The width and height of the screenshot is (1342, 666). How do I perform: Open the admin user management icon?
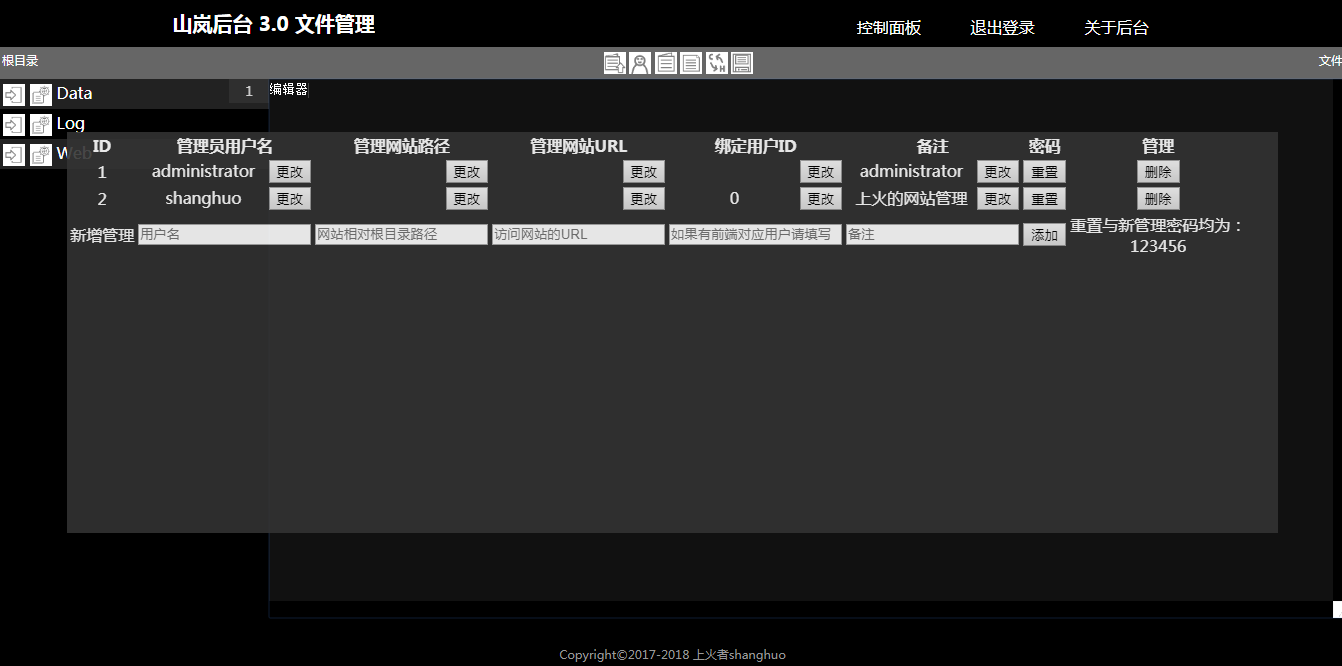(640, 63)
